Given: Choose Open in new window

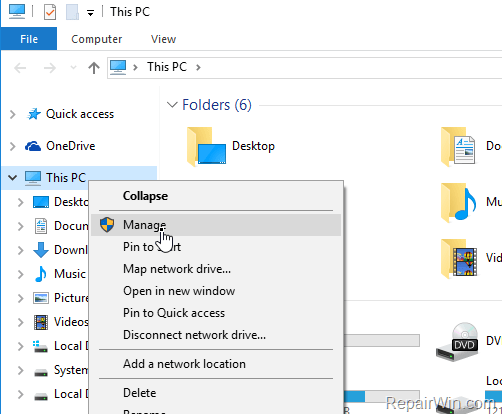Looking at the screenshot, I should coord(216,291).
